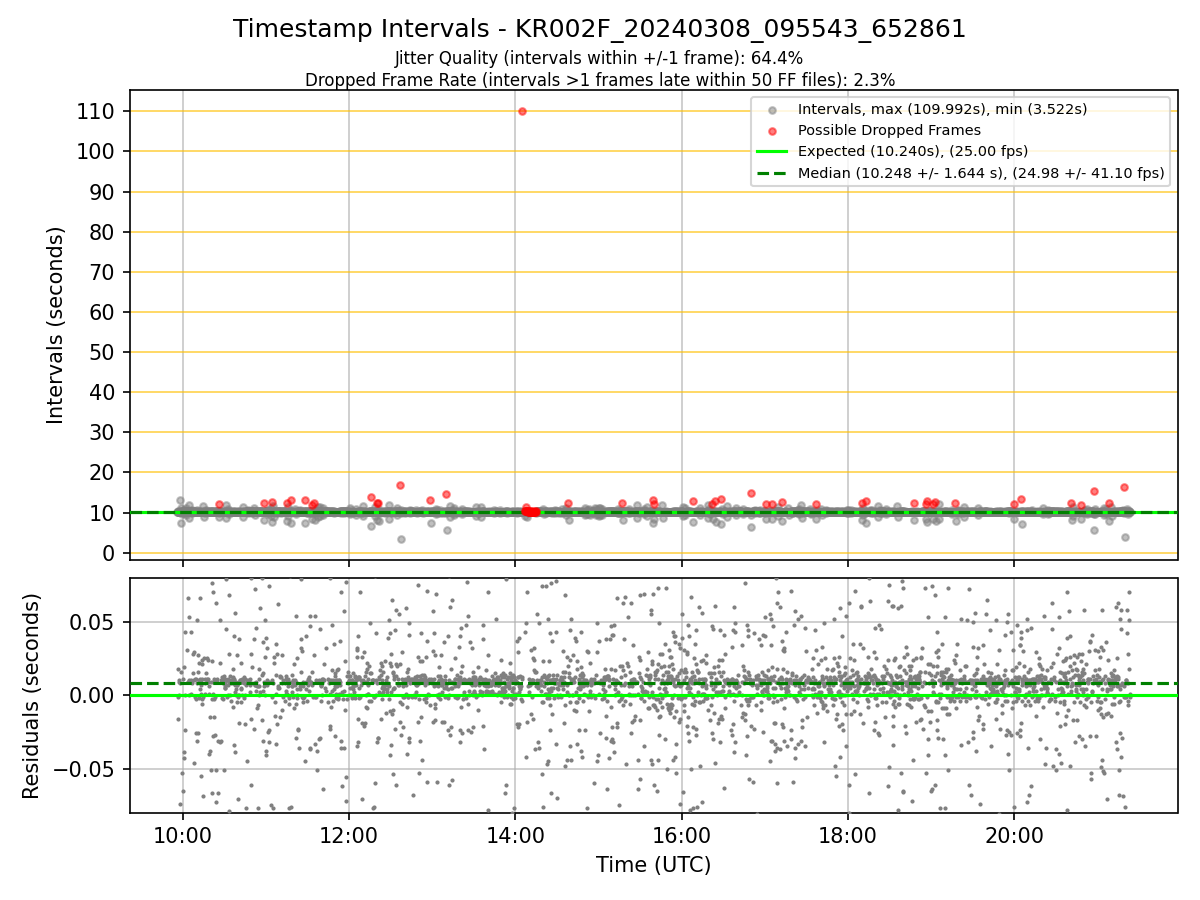The width and height of the screenshot is (1200, 900).
Task: Click the Median (10.248 +/- 1.644 s) legend entry
Action: (x=960, y=173)
